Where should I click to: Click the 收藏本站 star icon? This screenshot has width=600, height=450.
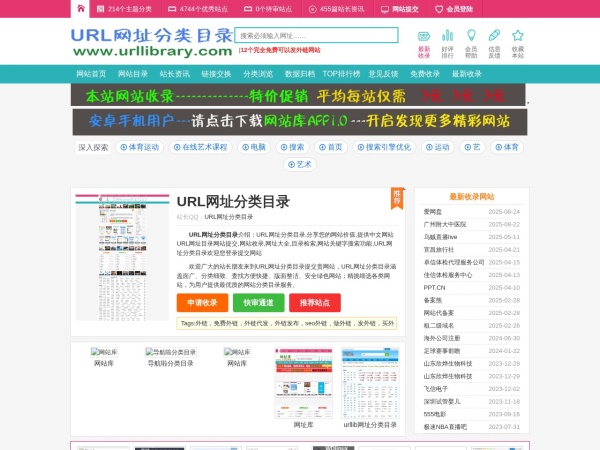click(x=518, y=44)
